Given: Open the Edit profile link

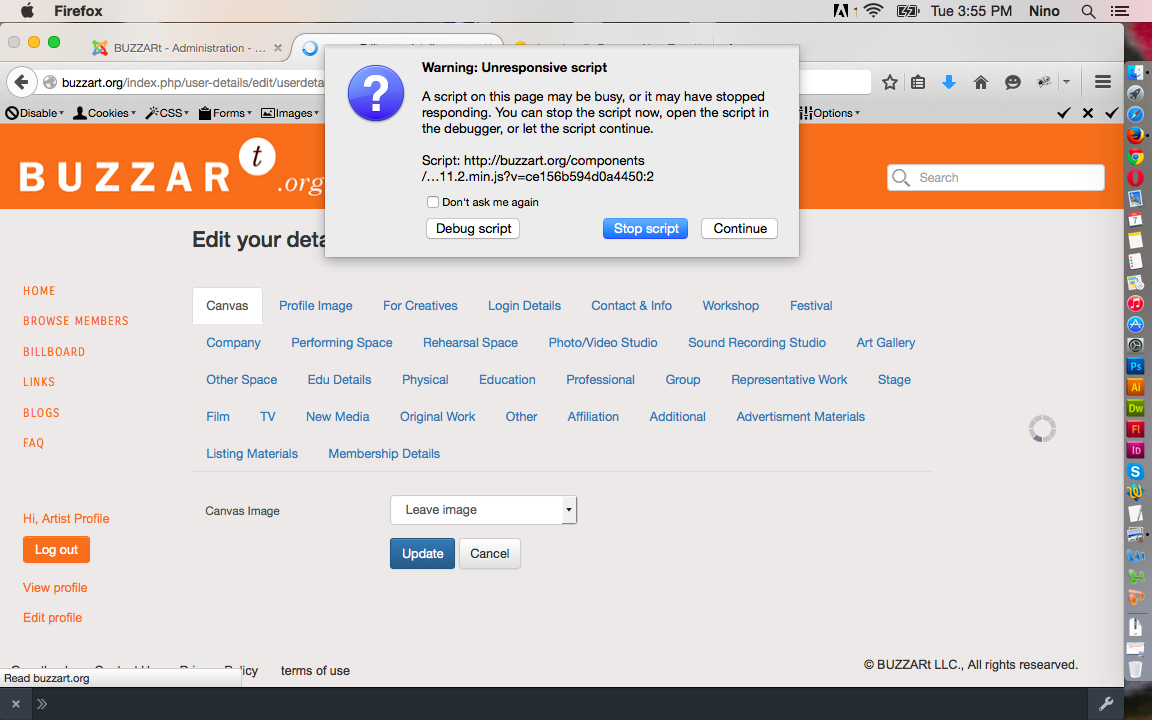Looking at the screenshot, I should coord(53,618).
